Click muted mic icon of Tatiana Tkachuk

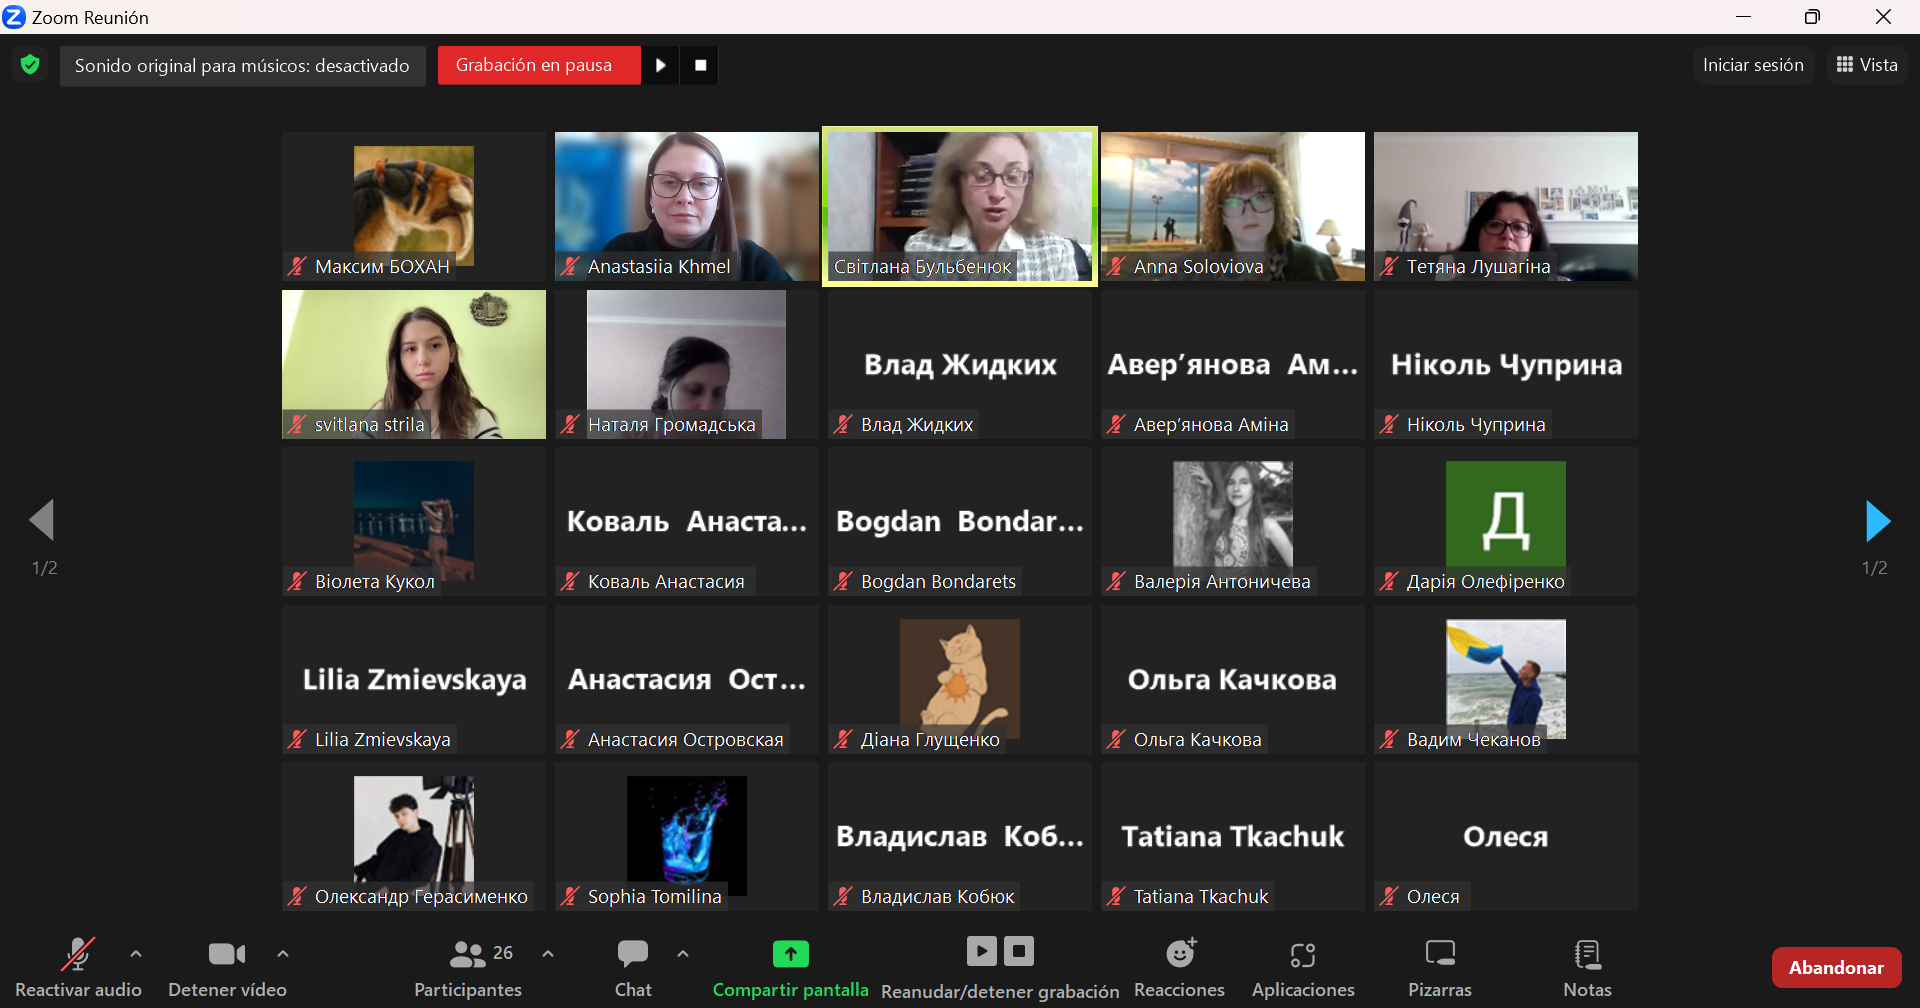[x=1117, y=897]
